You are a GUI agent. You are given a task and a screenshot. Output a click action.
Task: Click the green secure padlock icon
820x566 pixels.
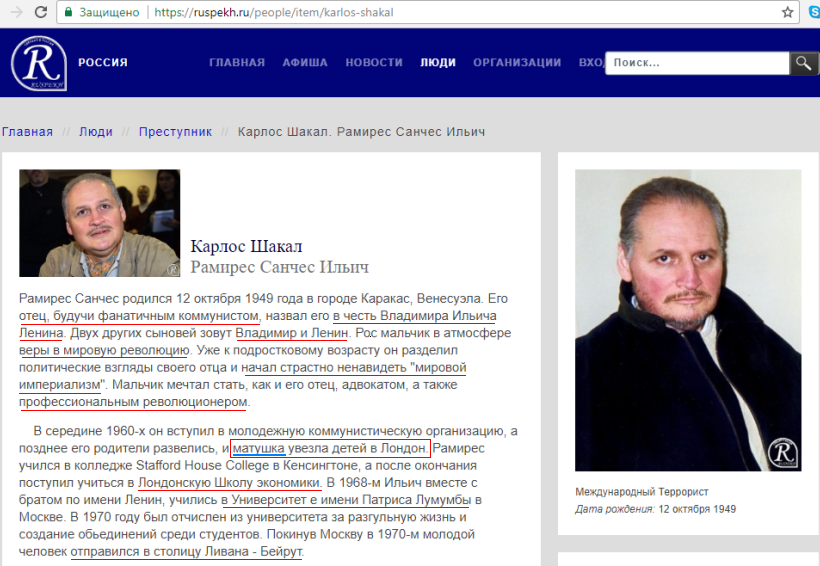point(68,12)
